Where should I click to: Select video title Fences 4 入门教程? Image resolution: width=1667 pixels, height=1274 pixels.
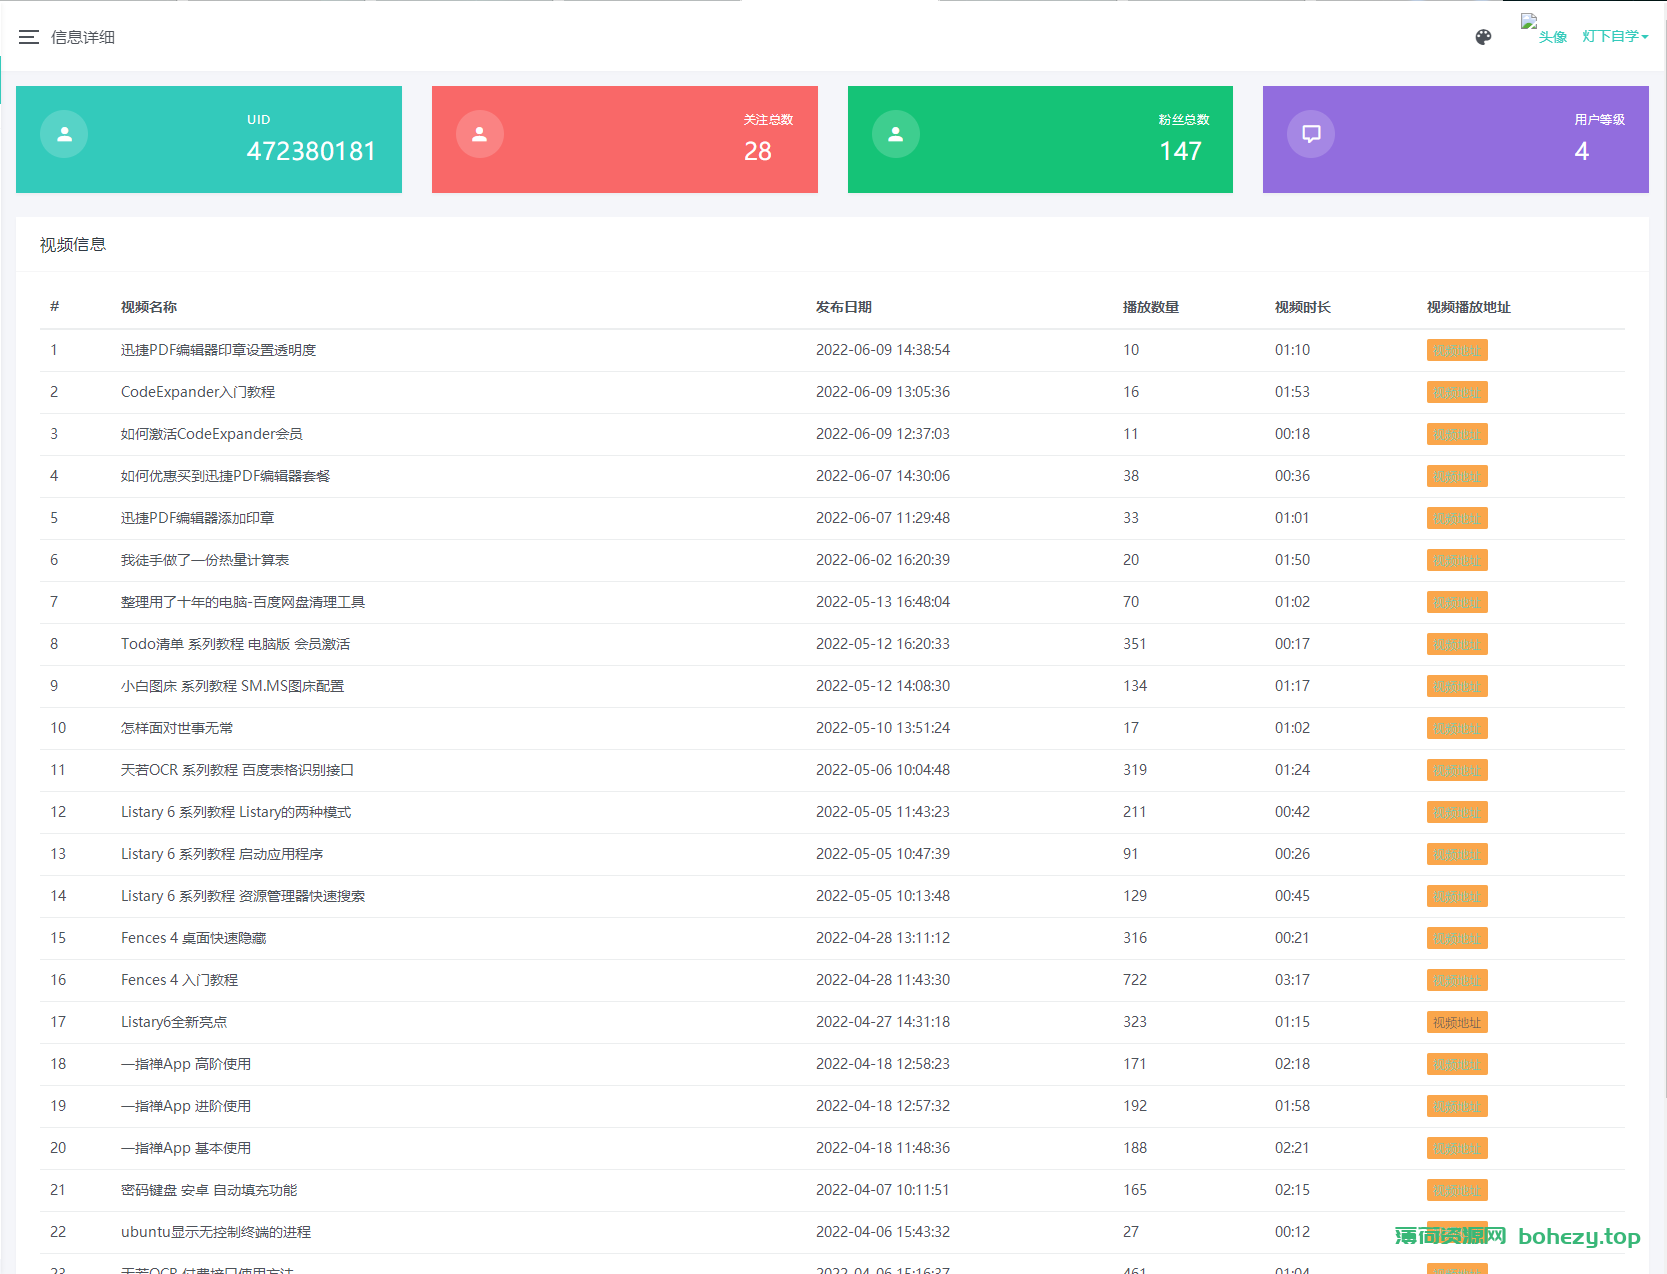(x=180, y=980)
